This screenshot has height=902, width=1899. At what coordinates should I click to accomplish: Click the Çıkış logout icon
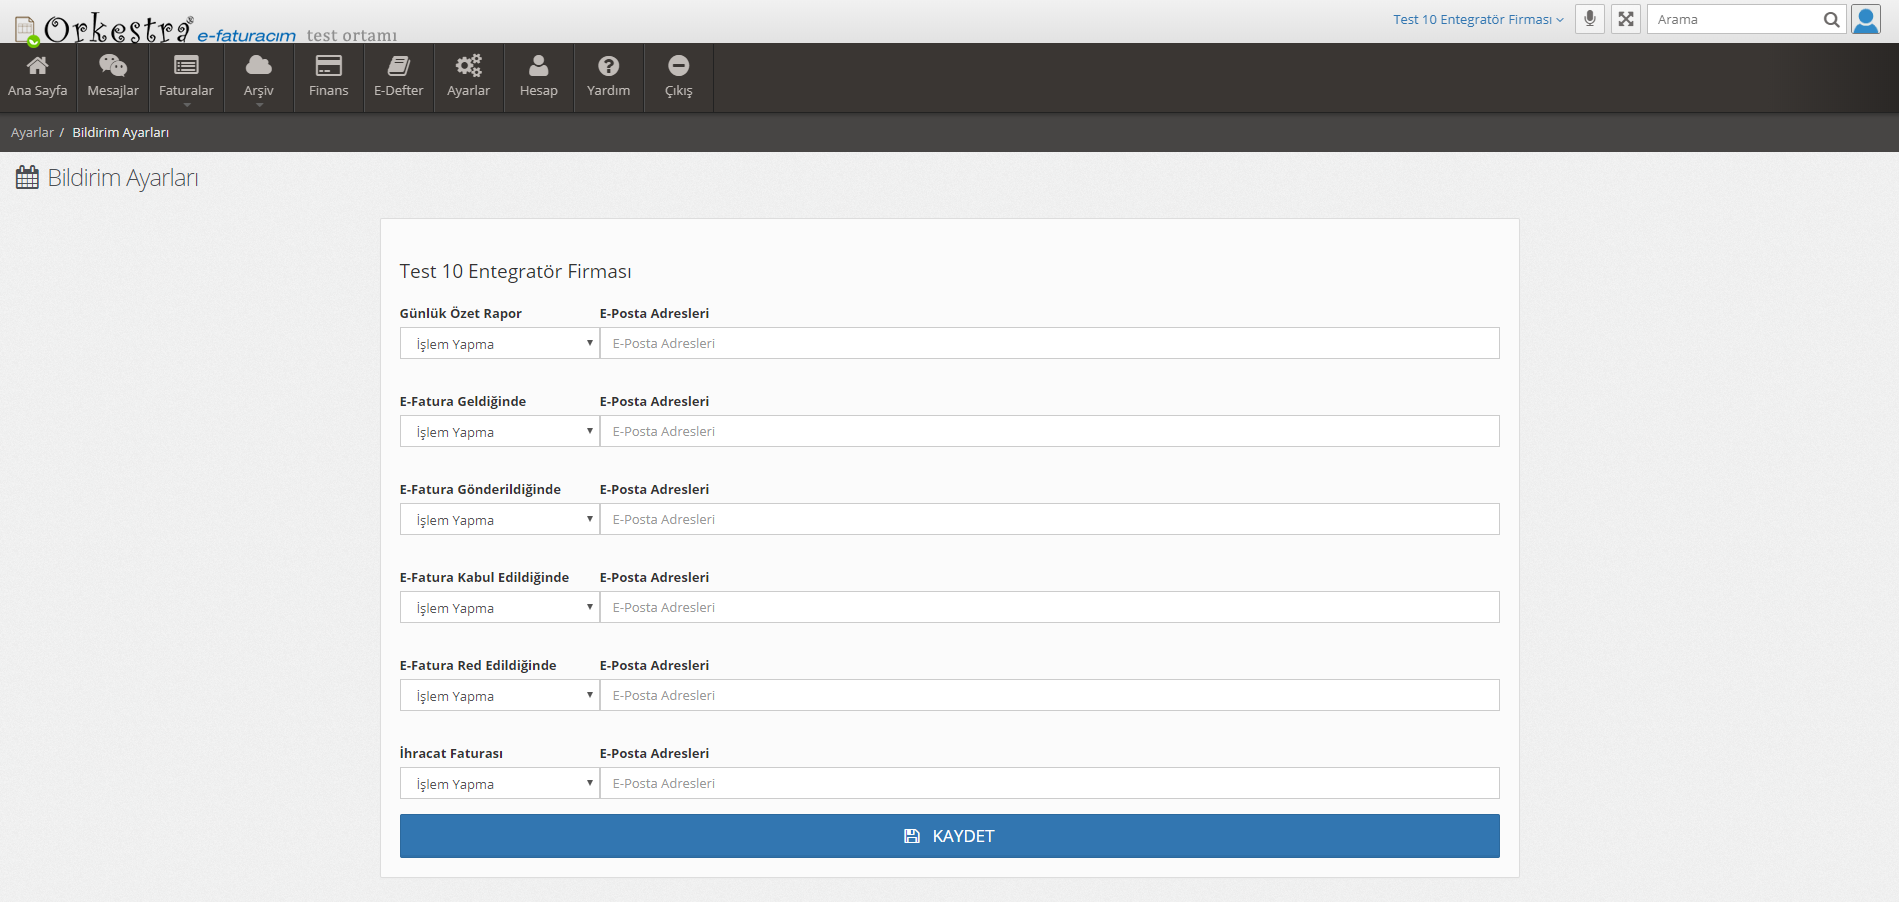coord(678,66)
